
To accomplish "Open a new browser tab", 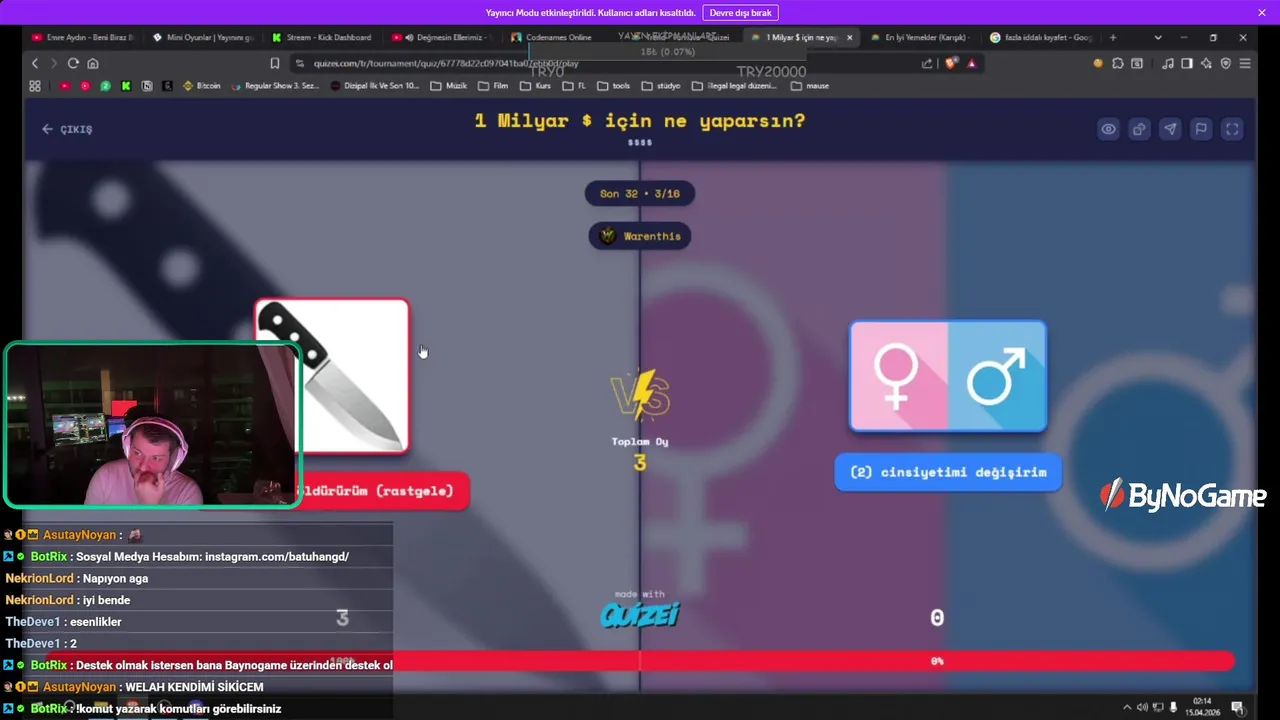I will 1113,38.
